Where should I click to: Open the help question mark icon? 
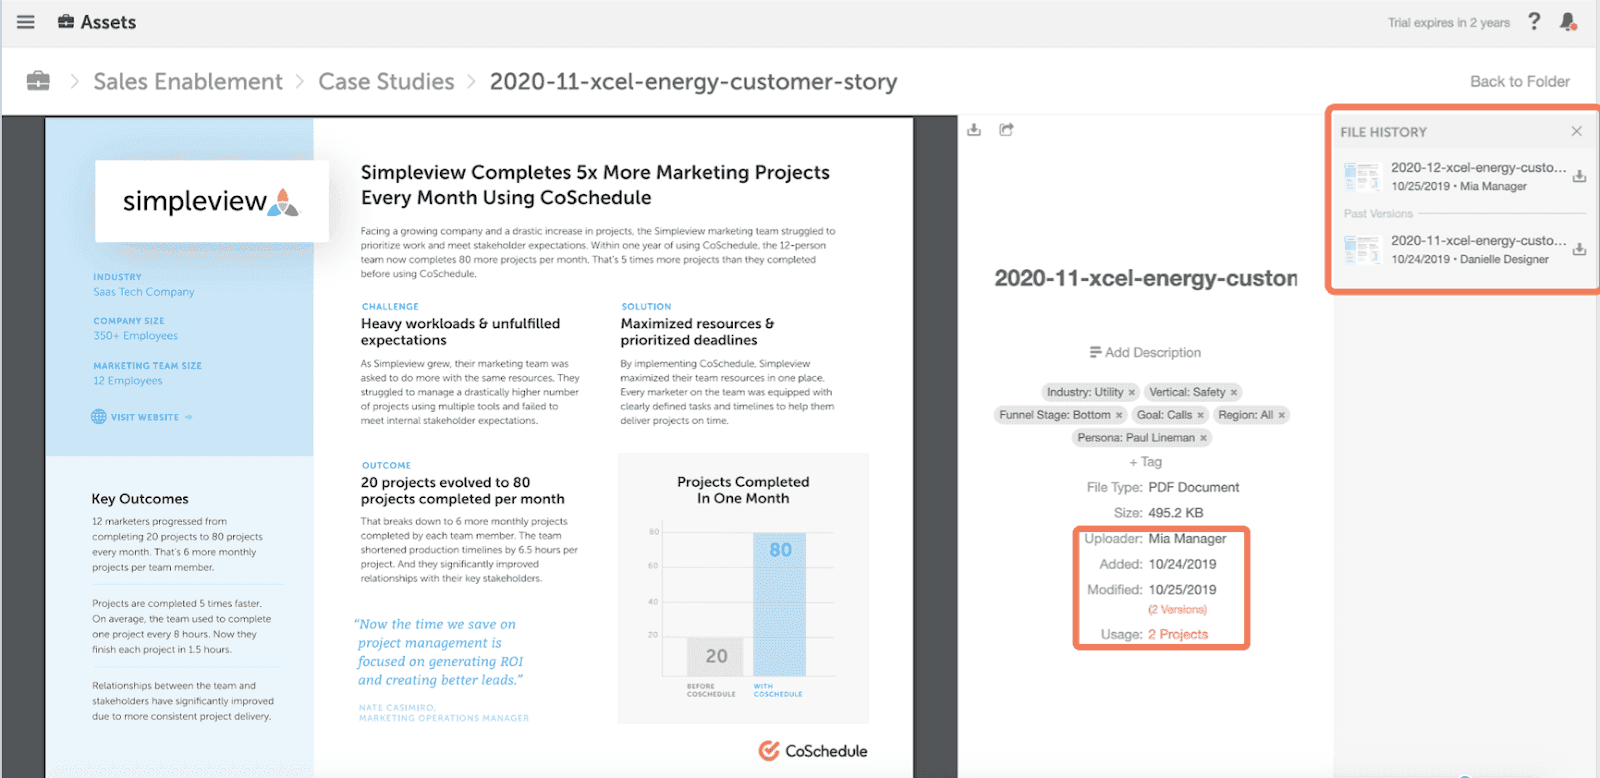[1534, 21]
